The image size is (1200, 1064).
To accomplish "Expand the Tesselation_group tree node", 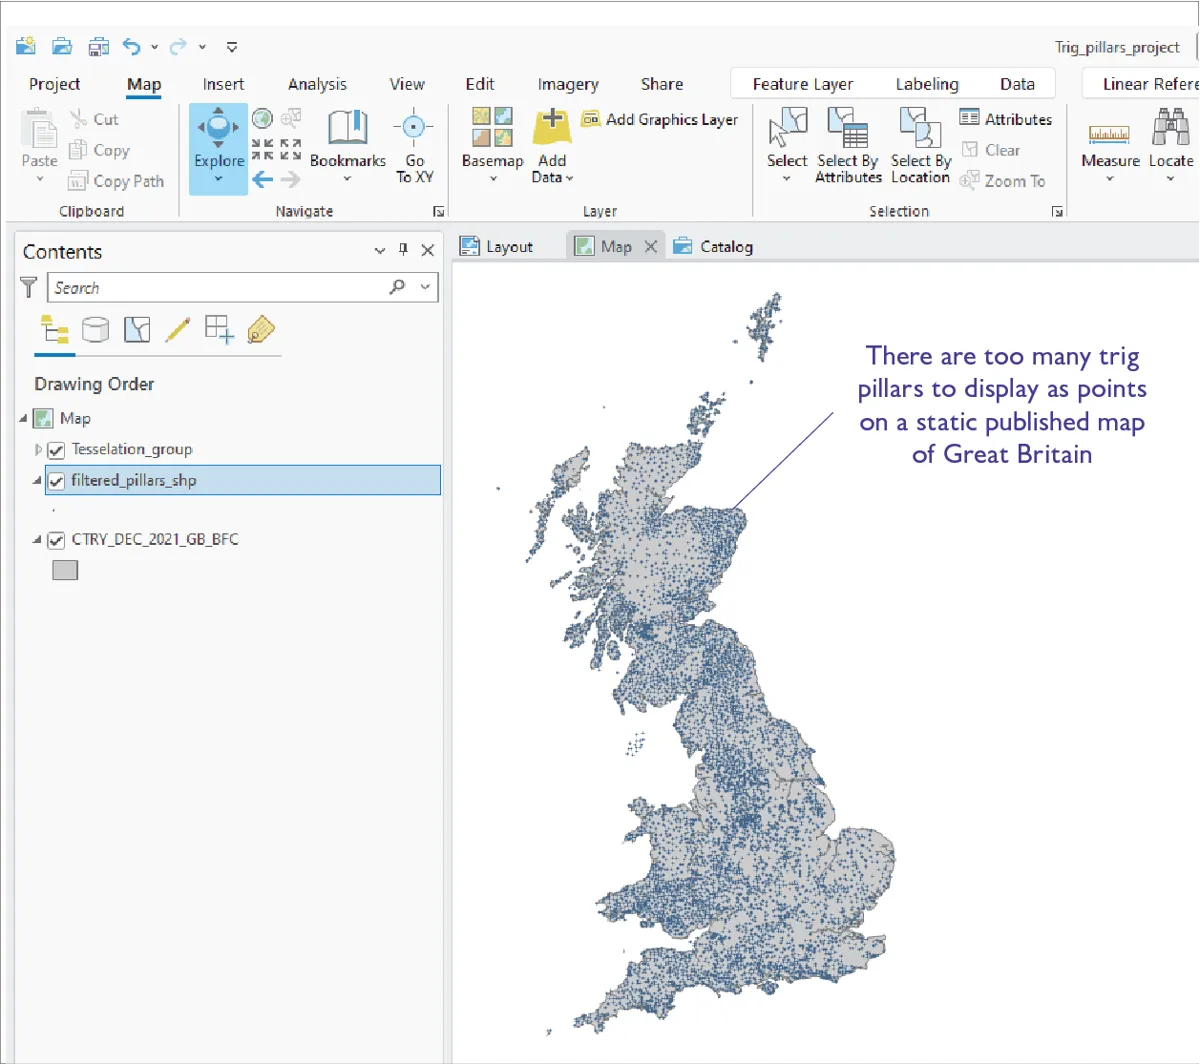I will [x=39, y=450].
